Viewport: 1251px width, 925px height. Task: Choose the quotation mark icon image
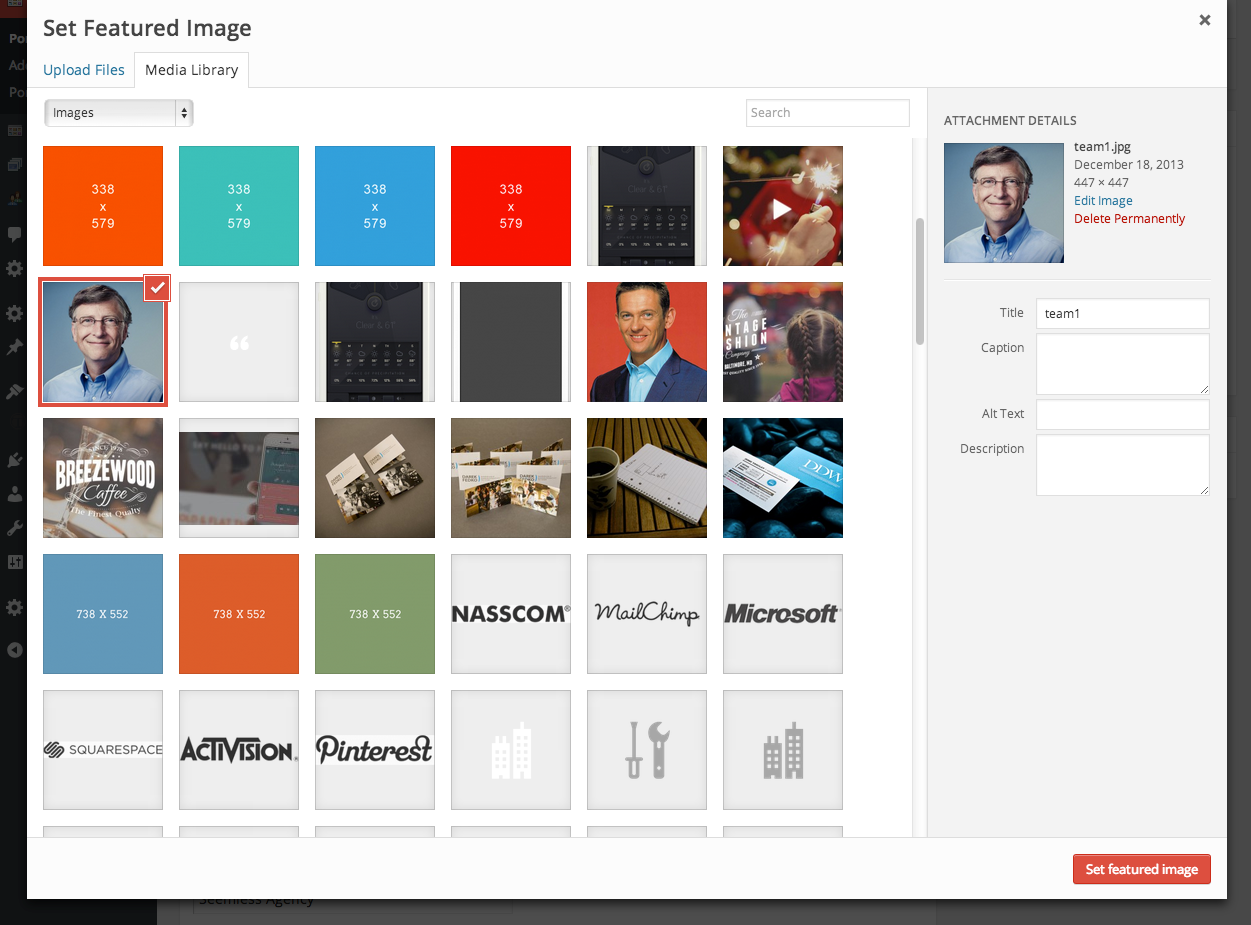tap(239, 342)
